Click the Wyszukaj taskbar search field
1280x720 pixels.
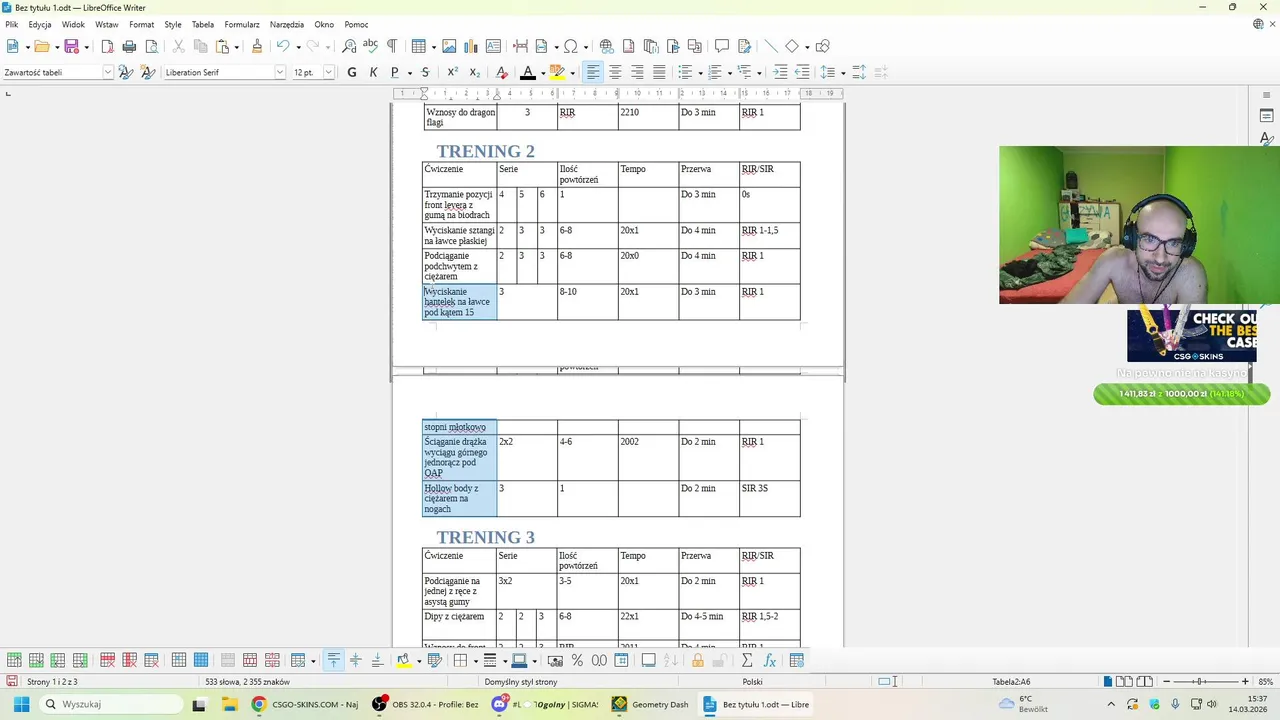[110, 704]
